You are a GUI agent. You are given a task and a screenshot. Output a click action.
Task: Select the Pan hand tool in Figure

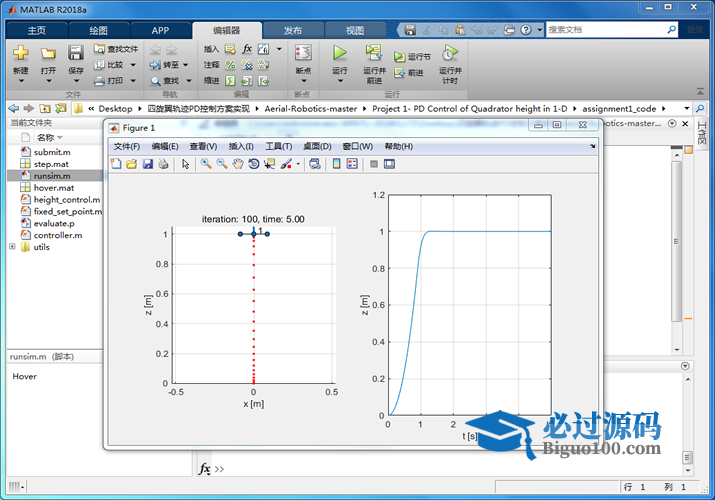pyautogui.click(x=238, y=164)
